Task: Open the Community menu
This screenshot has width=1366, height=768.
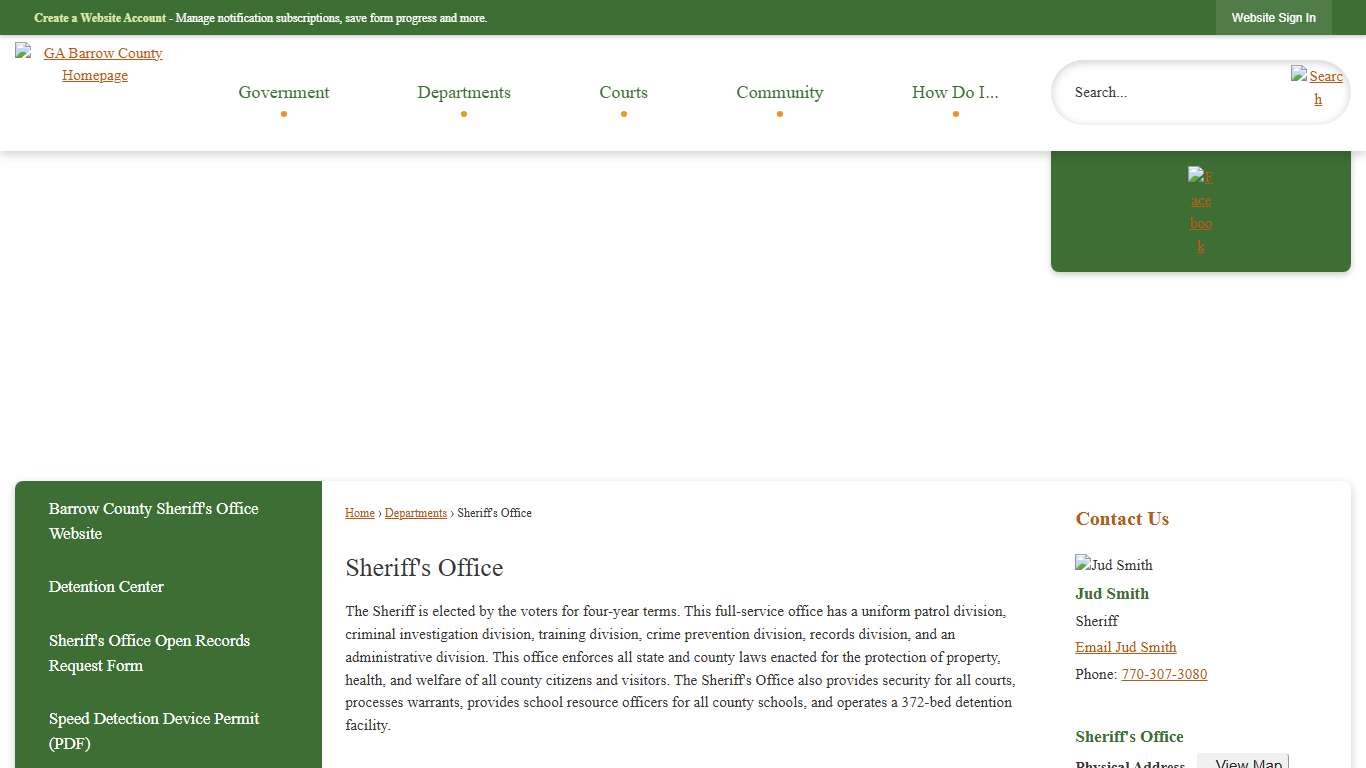Action: click(x=779, y=92)
